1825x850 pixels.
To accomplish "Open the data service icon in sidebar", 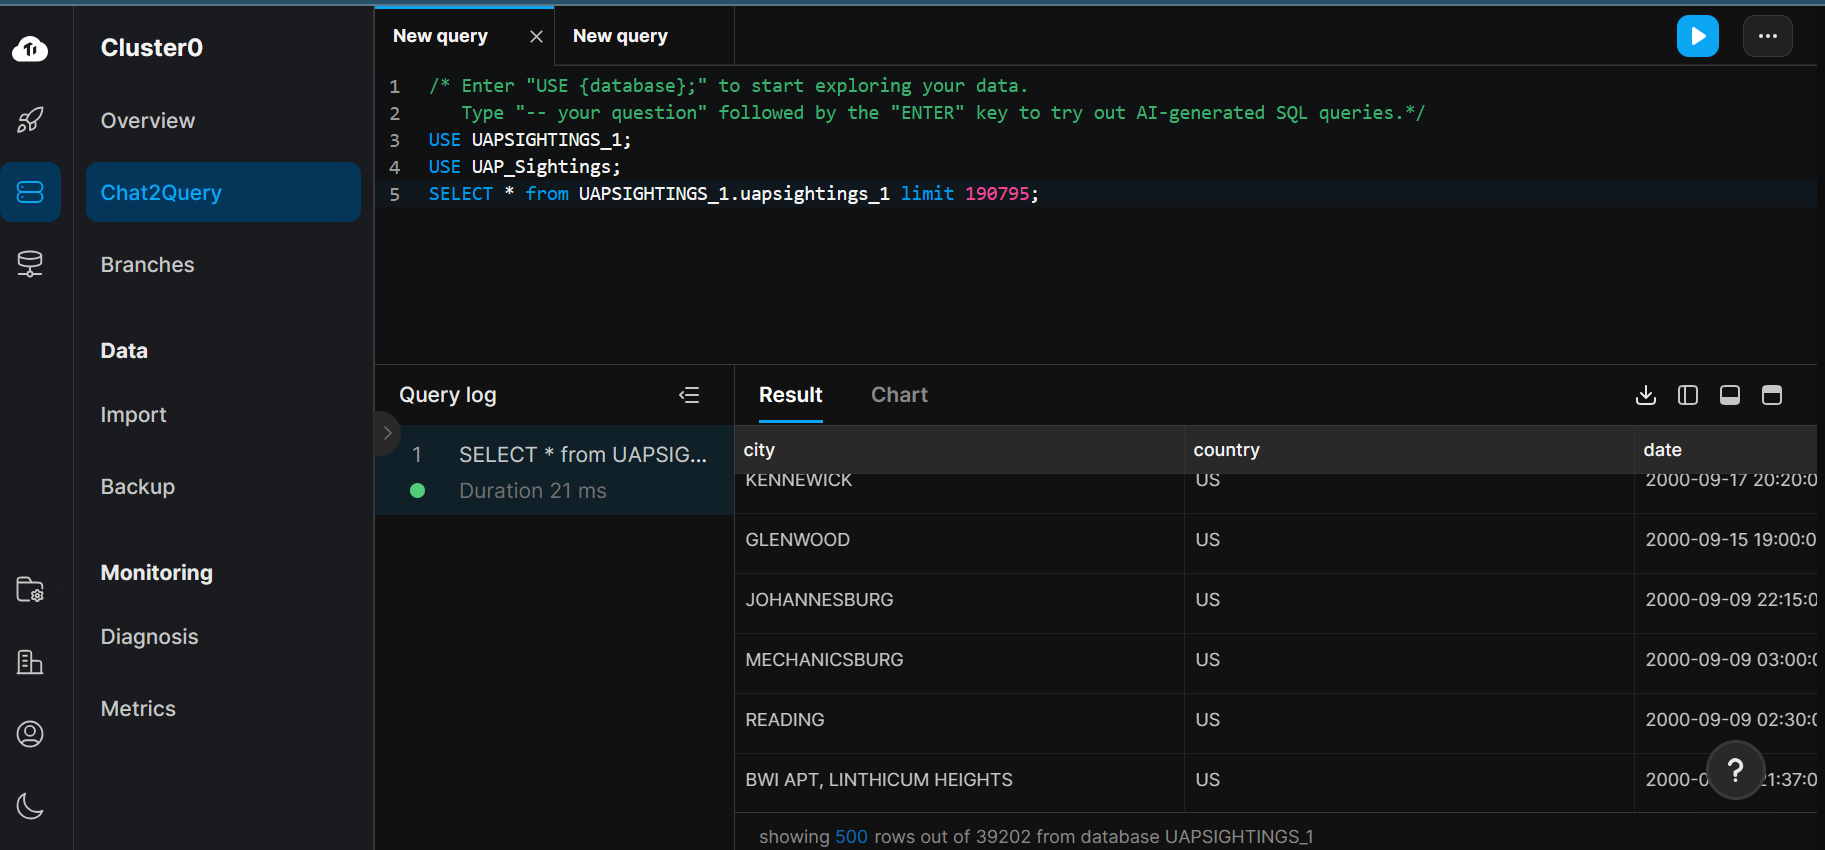I will point(30,264).
